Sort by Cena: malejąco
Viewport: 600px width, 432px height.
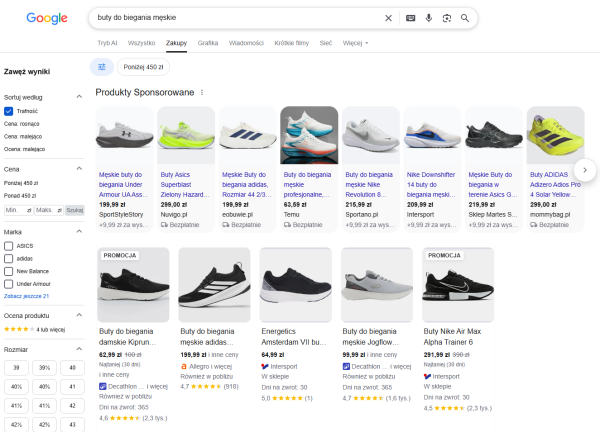point(23,137)
